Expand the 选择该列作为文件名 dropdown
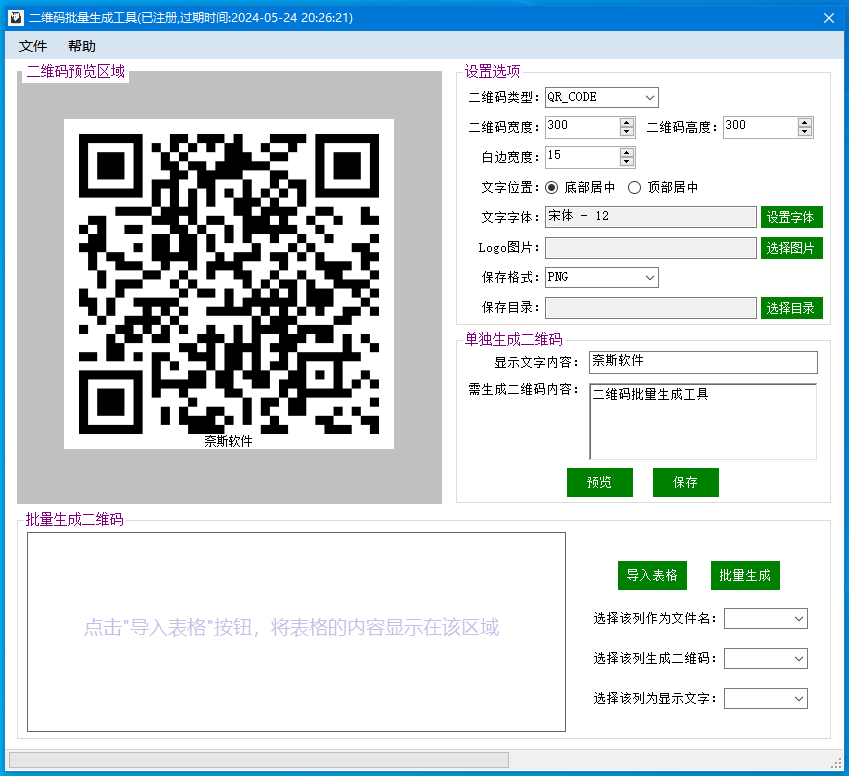849x776 pixels. tap(798, 618)
